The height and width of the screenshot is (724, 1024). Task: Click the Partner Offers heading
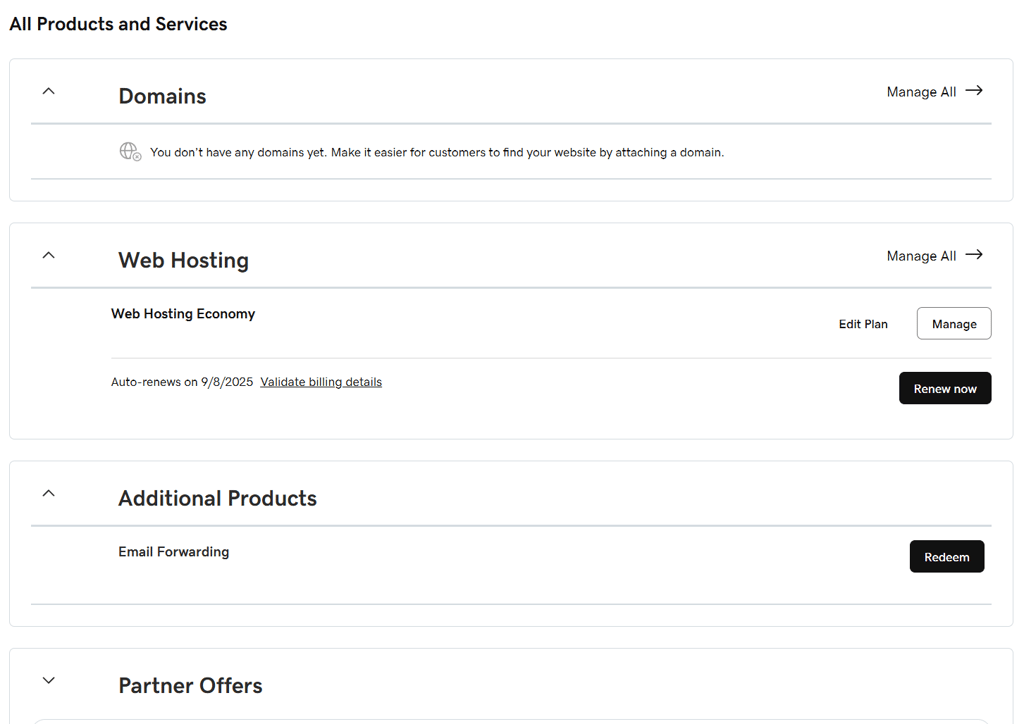[x=190, y=685]
